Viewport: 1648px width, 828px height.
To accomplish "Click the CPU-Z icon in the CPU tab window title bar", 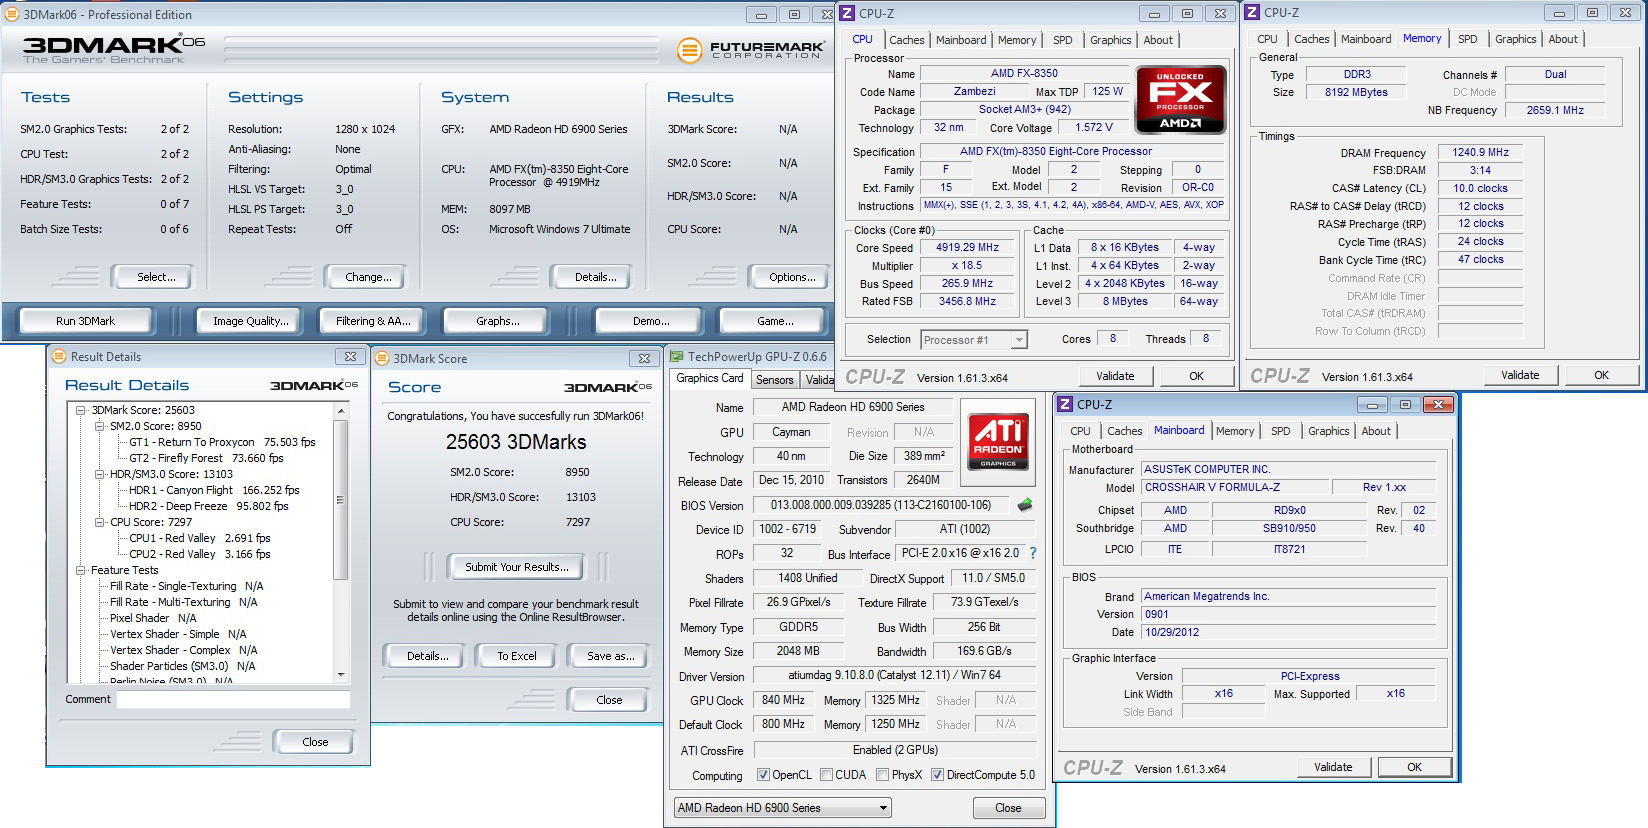I will 847,13.
